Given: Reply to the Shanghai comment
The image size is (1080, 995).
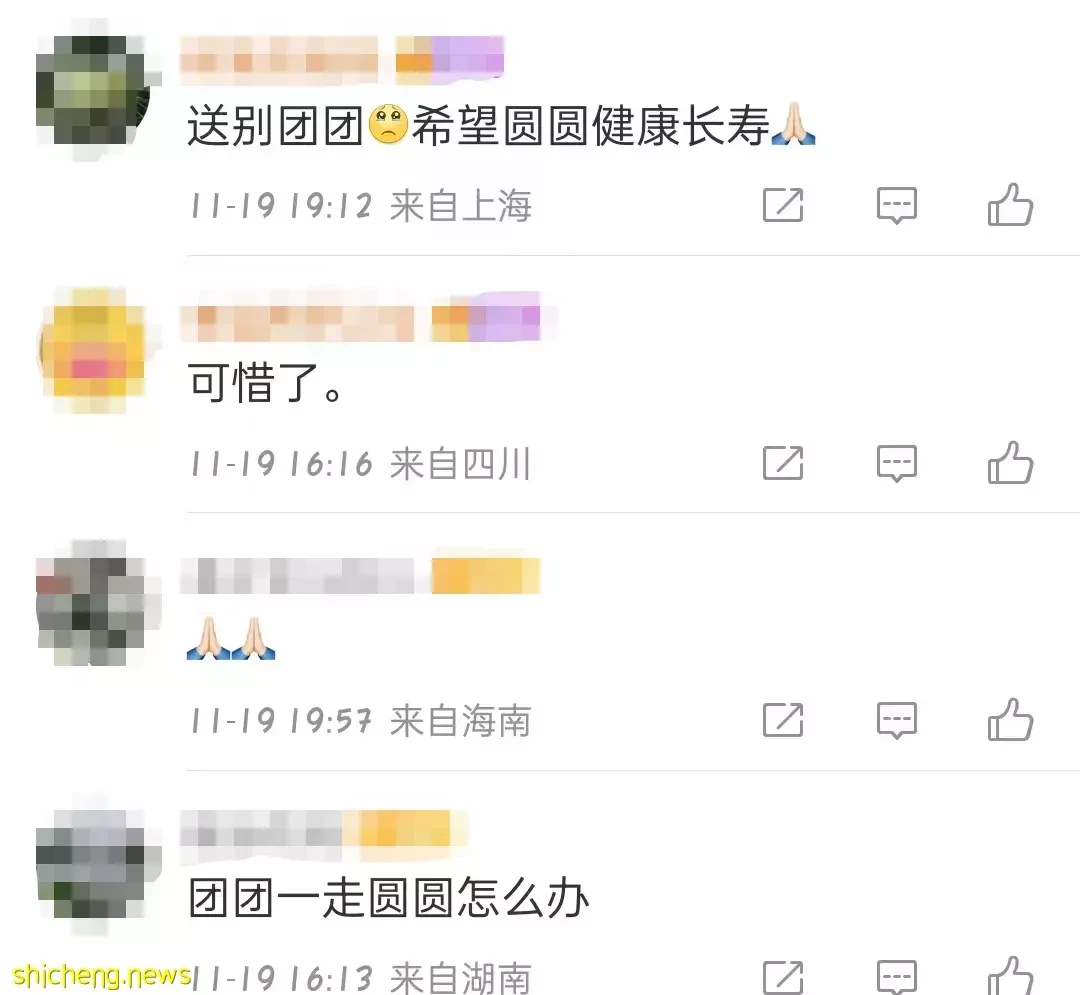Looking at the screenshot, I should pos(897,205).
